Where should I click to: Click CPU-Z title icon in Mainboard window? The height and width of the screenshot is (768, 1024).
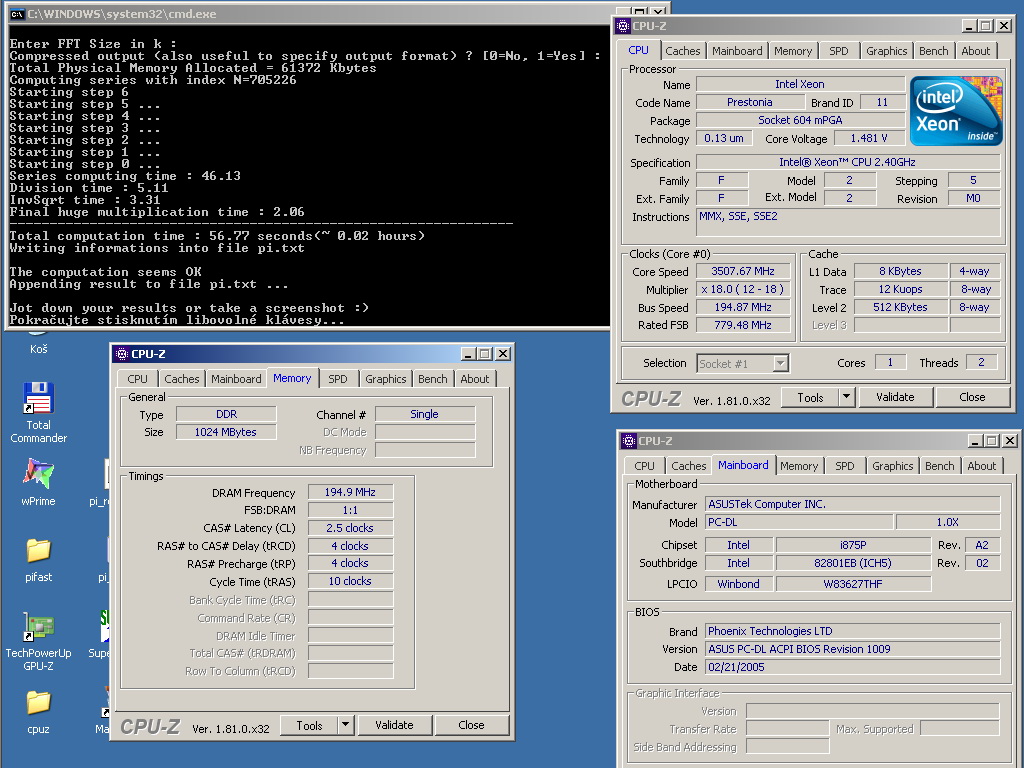pos(628,441)
